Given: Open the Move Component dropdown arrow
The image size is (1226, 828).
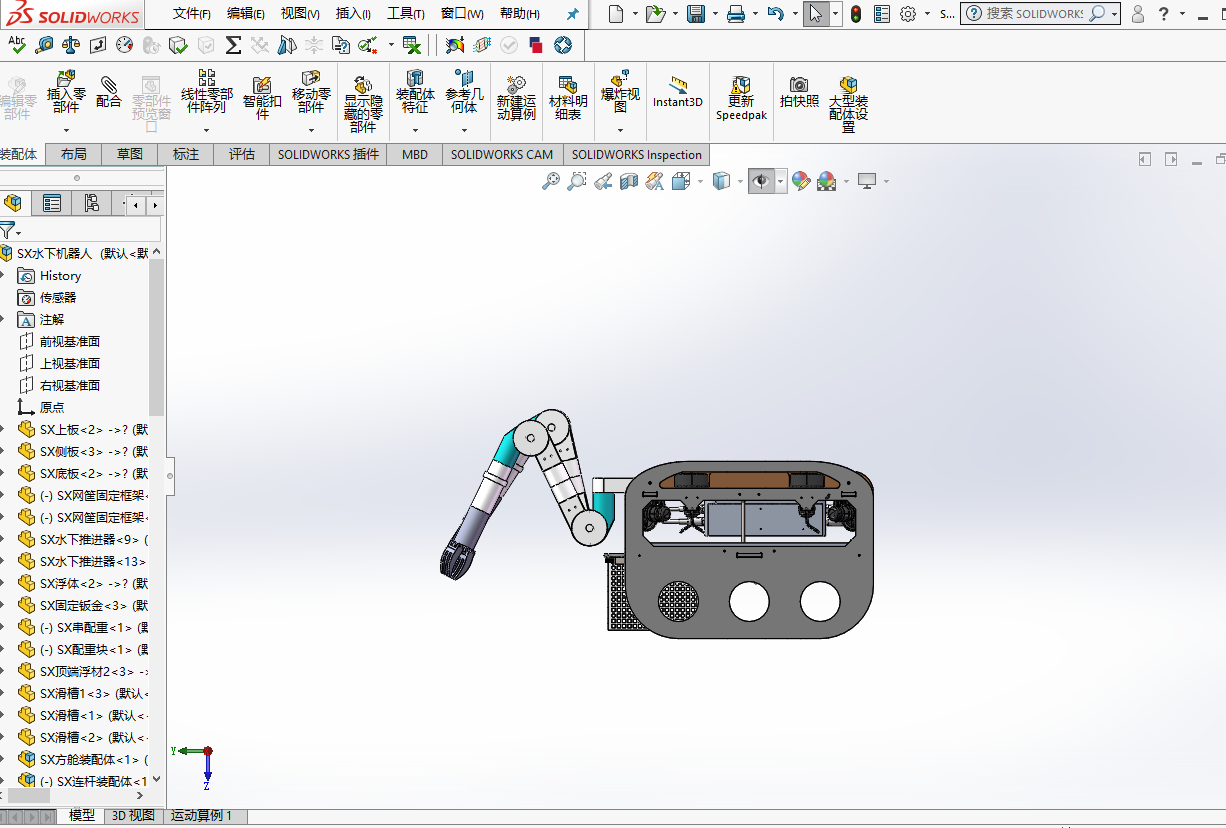Looking at the screenshot, I should click(311, 130).
